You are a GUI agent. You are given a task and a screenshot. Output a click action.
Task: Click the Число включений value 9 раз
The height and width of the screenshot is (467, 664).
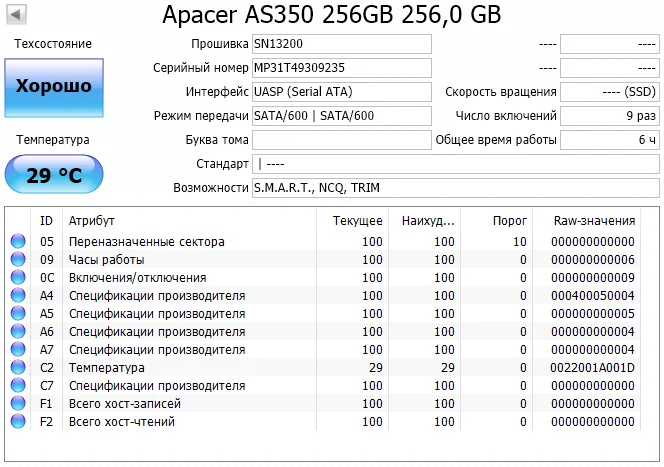coord(610,116)
